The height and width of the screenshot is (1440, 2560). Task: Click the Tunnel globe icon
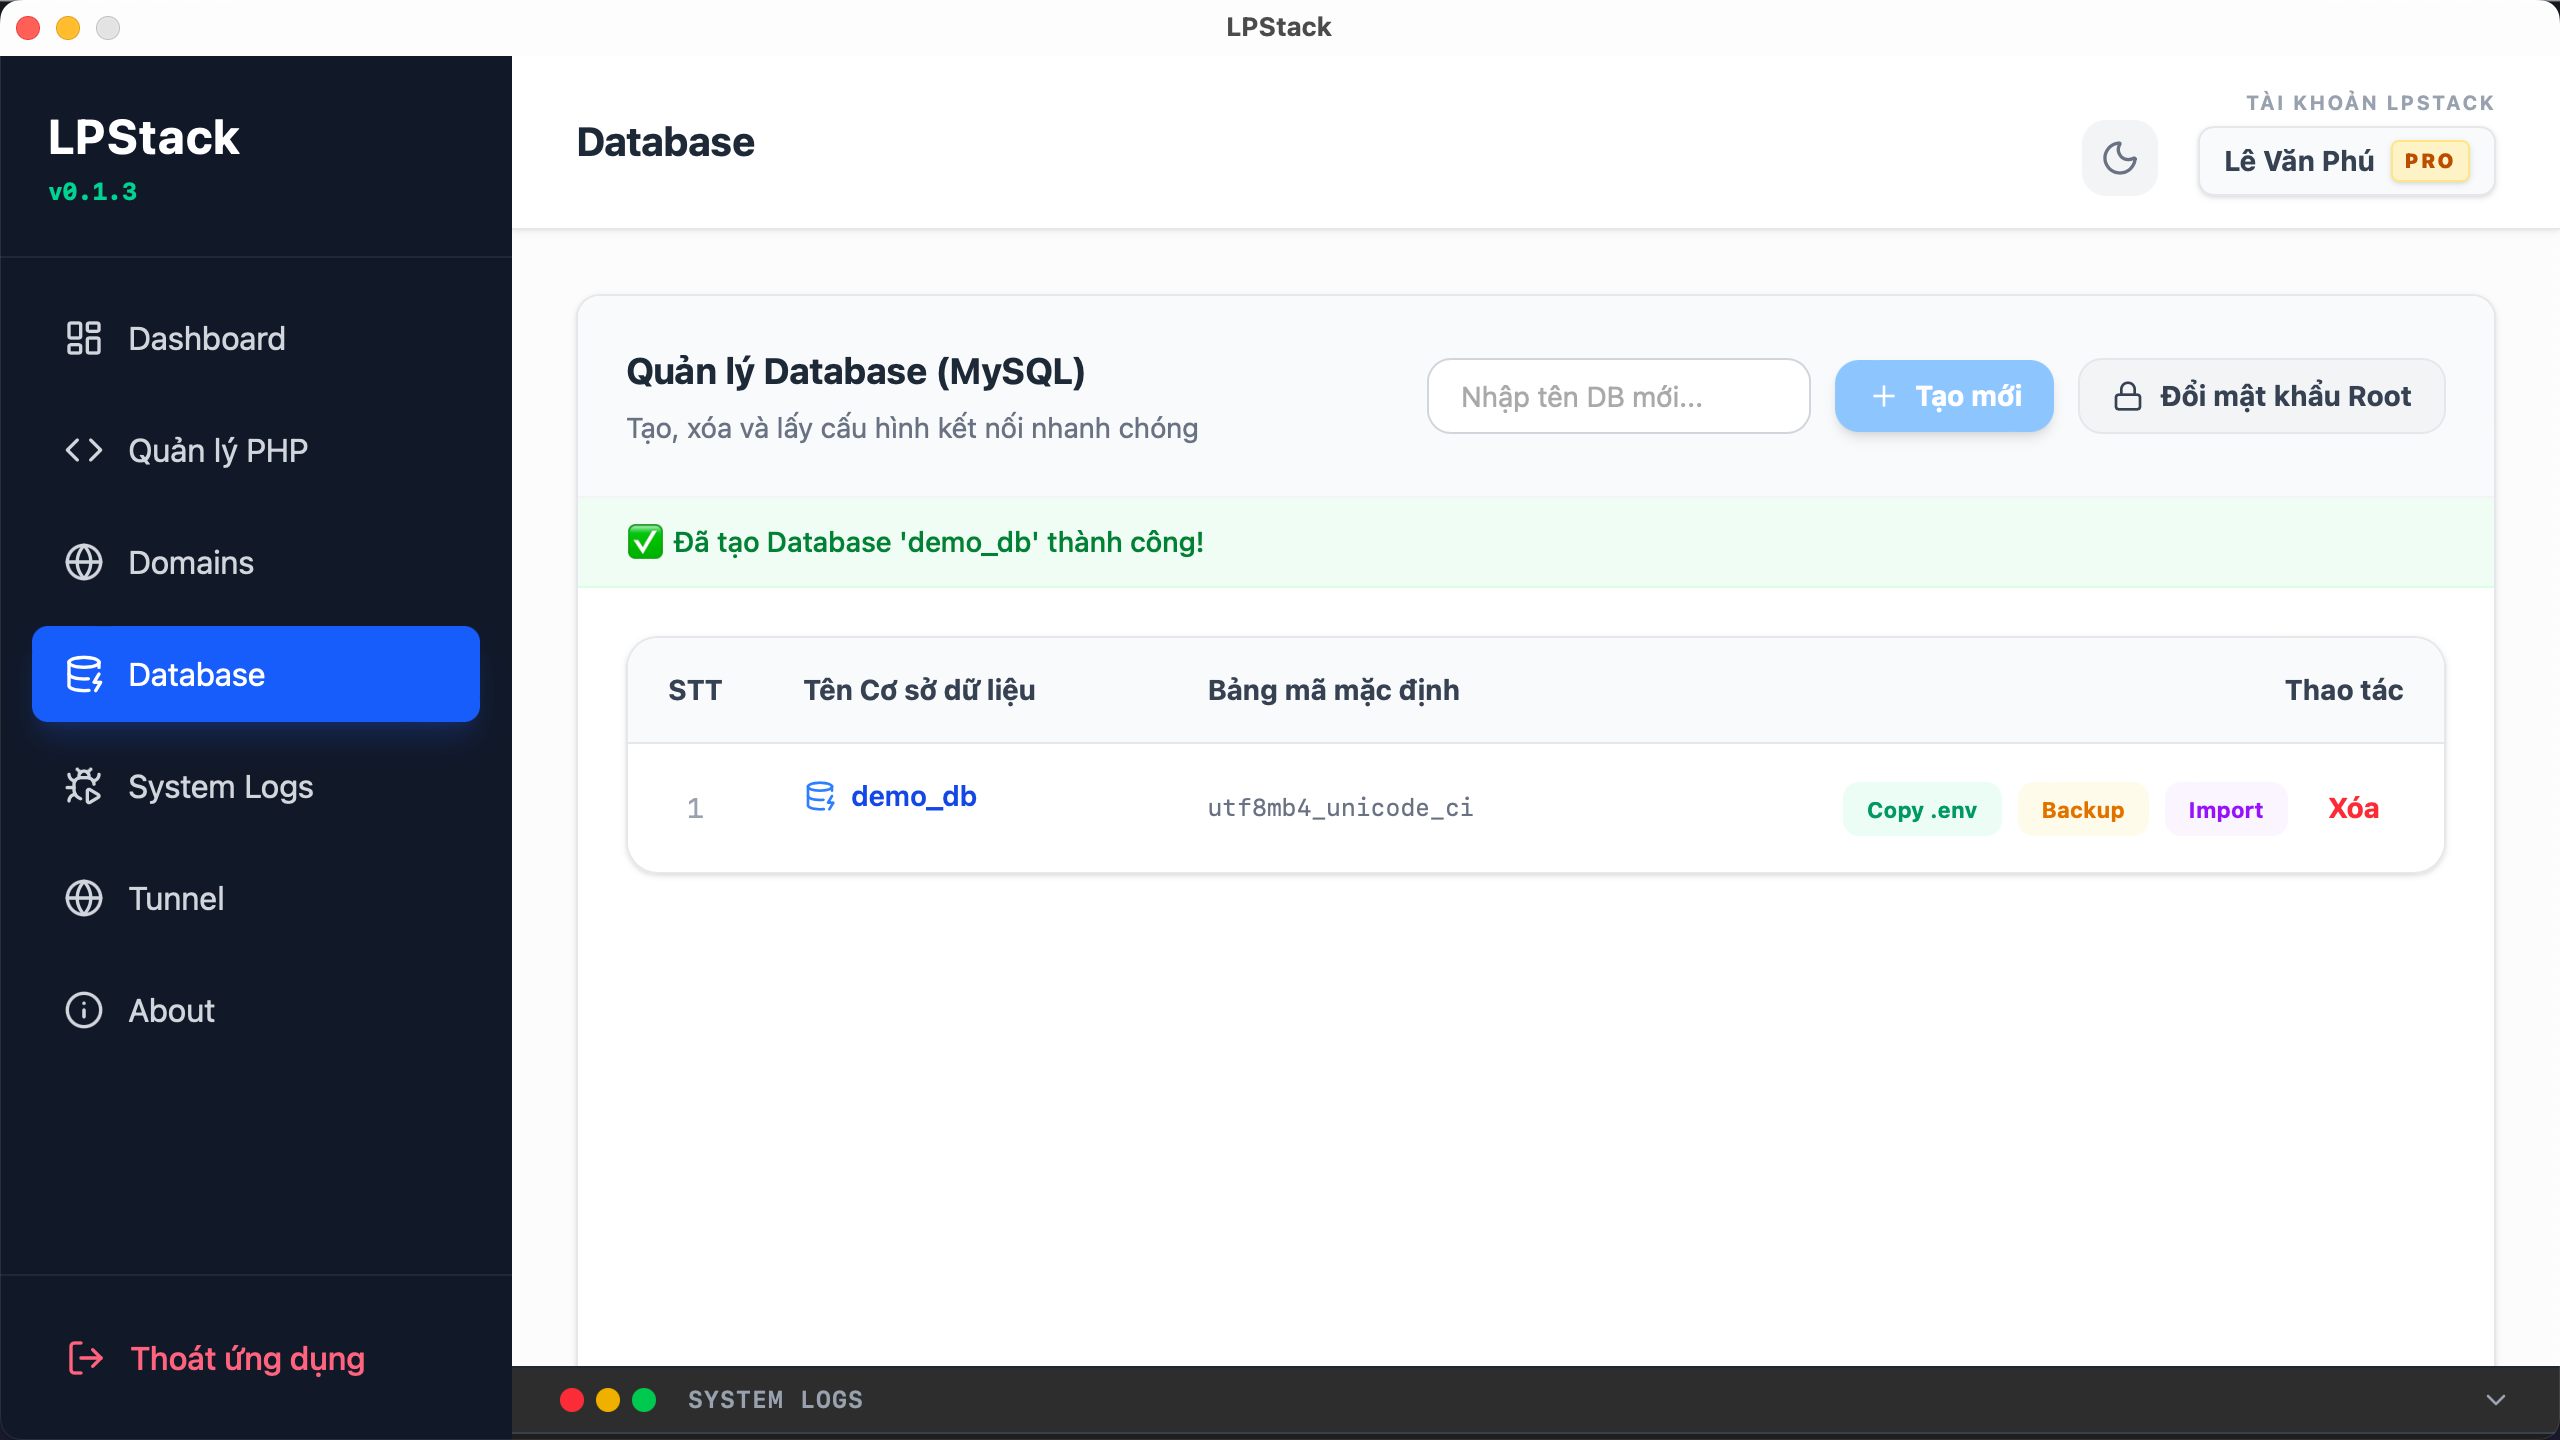84,898
